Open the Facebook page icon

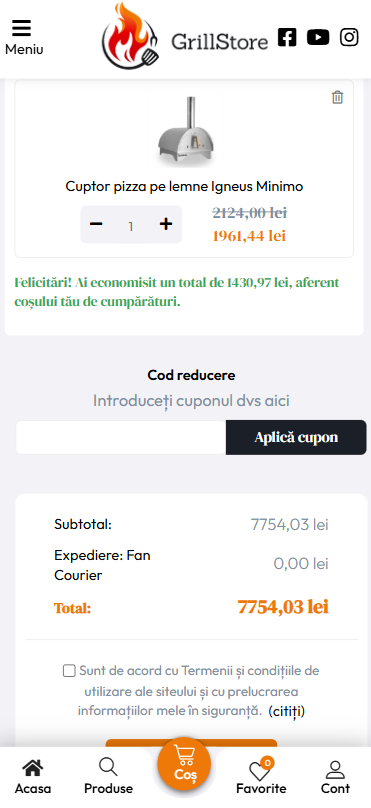[x=287, y=37]
